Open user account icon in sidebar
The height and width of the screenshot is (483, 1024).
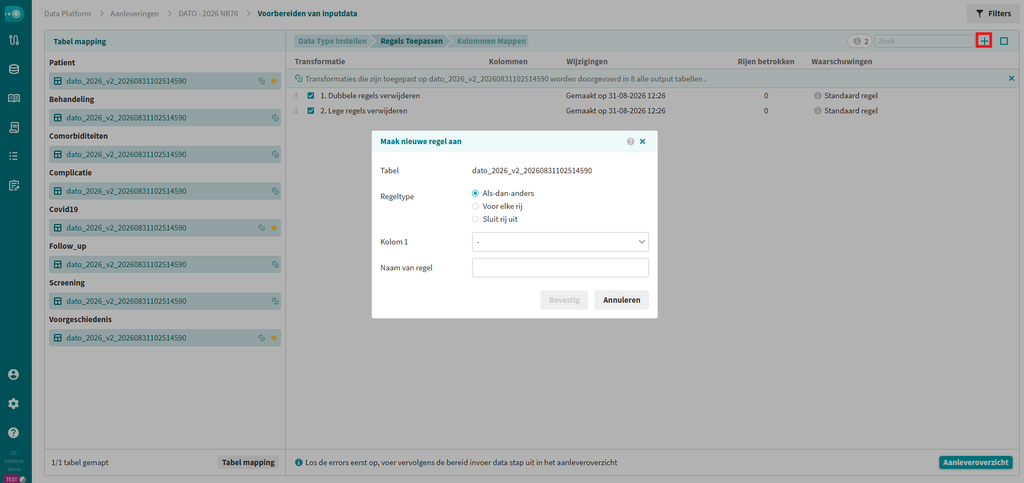click(13, 375)
